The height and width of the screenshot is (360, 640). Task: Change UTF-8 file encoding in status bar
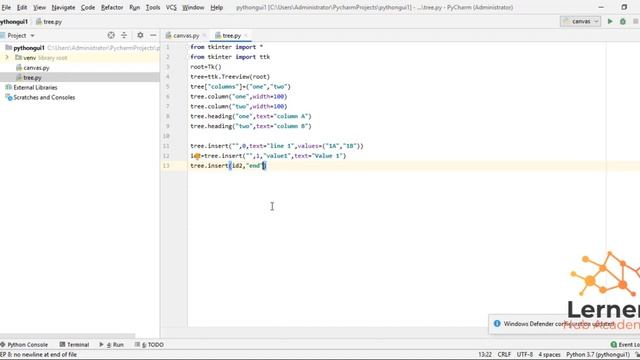tap(524, 355)
